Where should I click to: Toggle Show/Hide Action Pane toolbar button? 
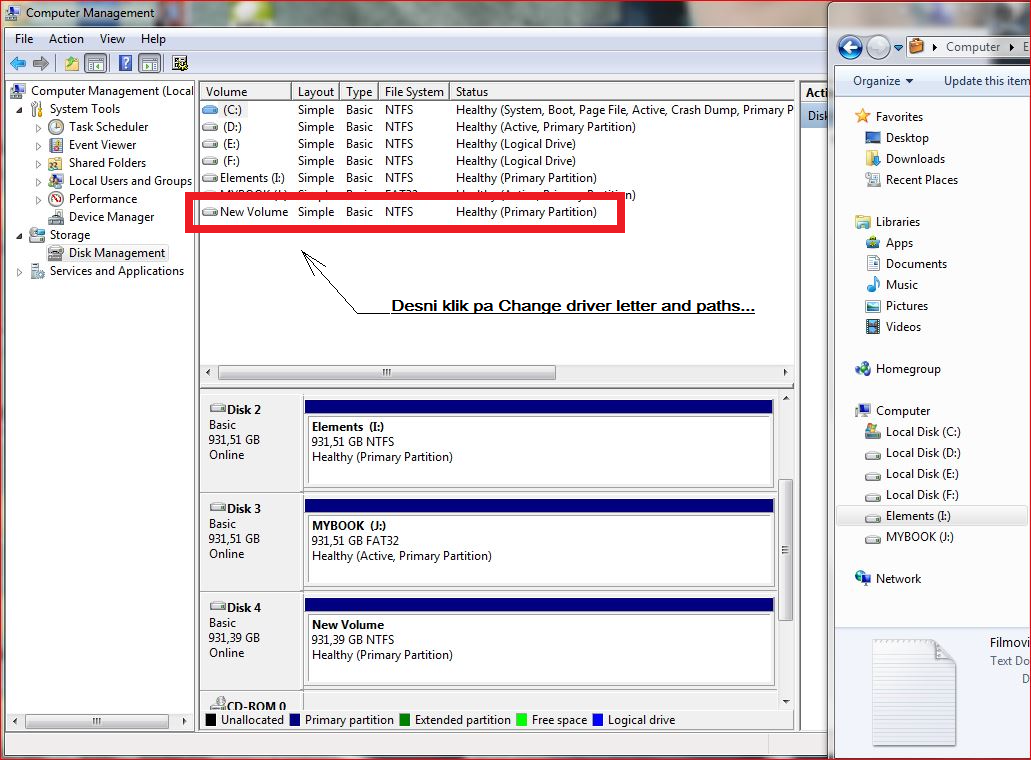pos(150,64)
